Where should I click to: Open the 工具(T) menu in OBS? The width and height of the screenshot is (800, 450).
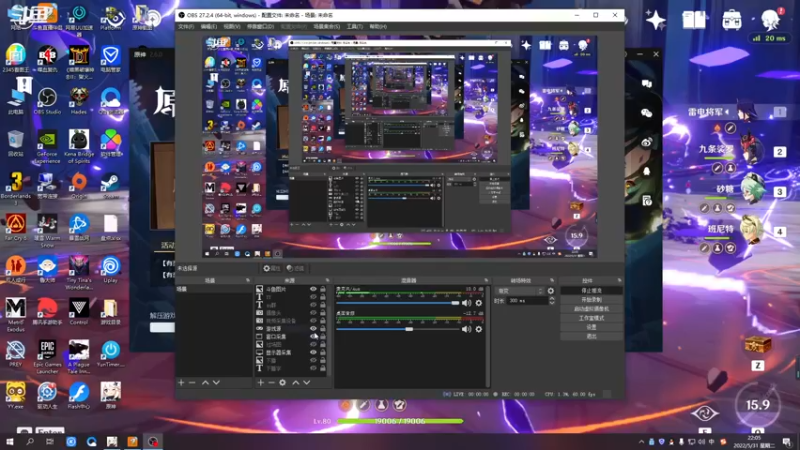(x=355, y=27)
